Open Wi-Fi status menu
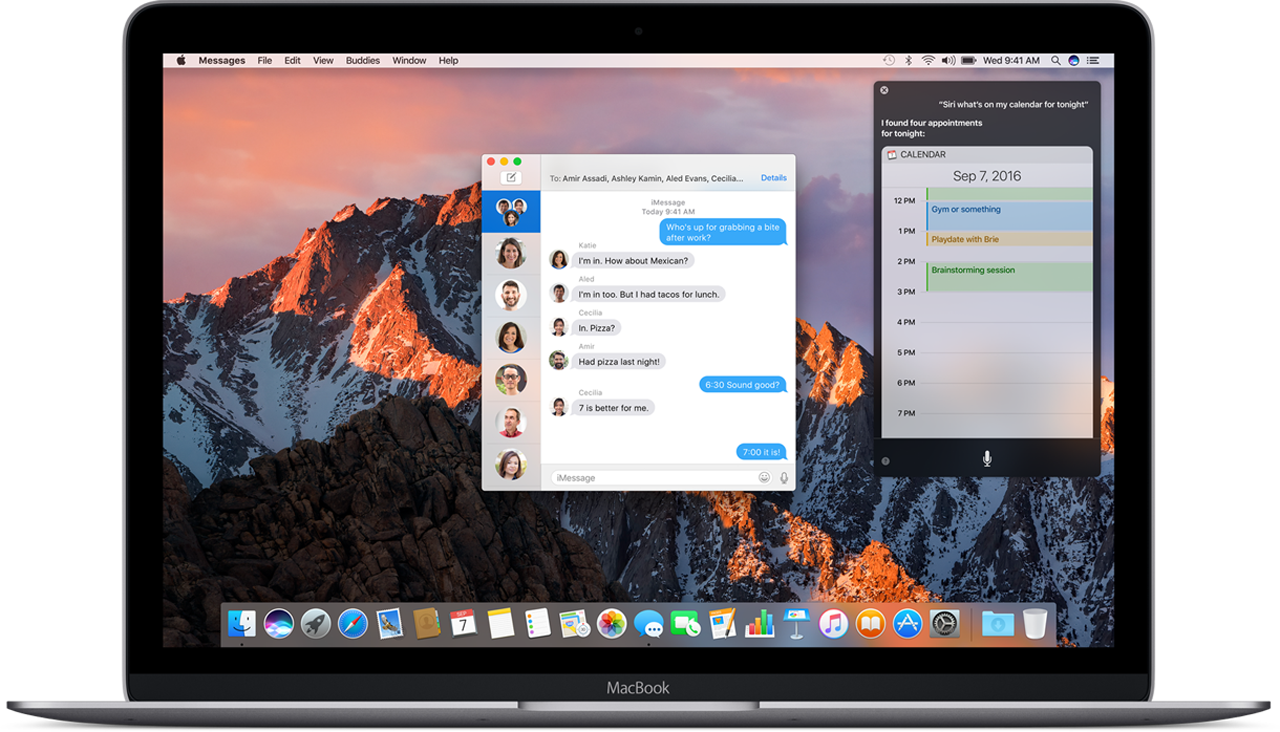This screenshot has width=1280, height=732. coord(928,61)
